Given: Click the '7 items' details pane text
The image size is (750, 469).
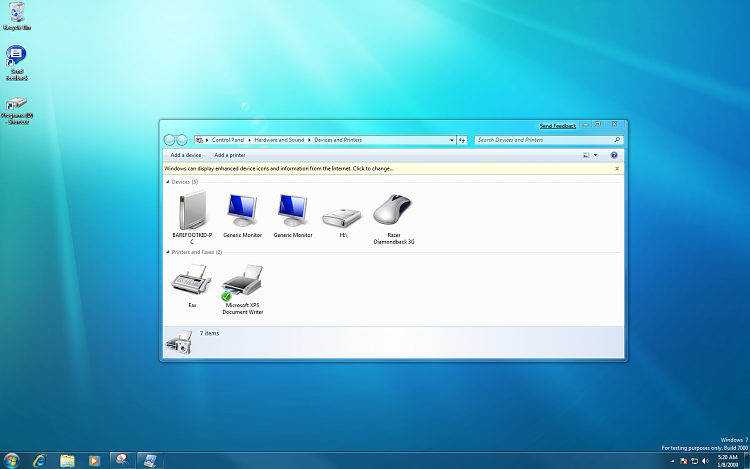Looking at the screenshot, I should pos(209,334).
